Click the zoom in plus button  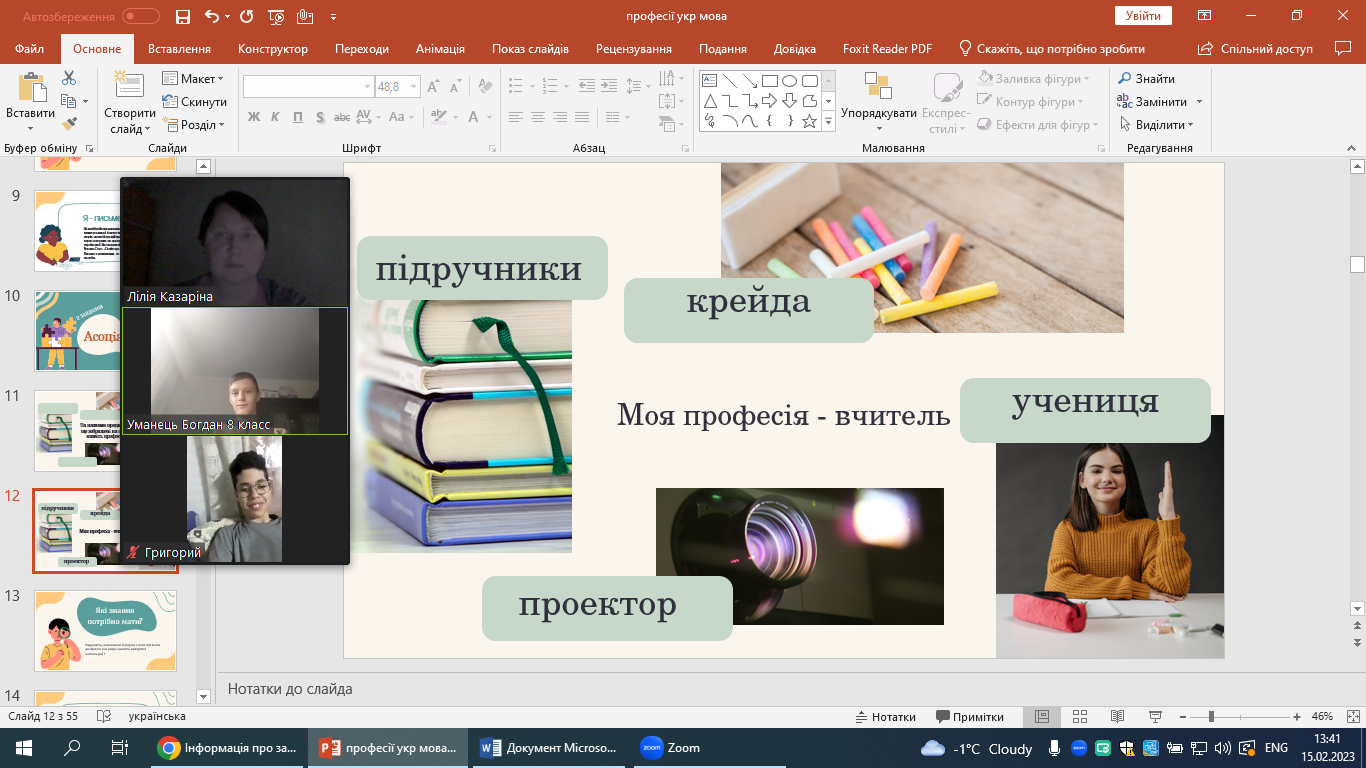(x=1297, y=717)
